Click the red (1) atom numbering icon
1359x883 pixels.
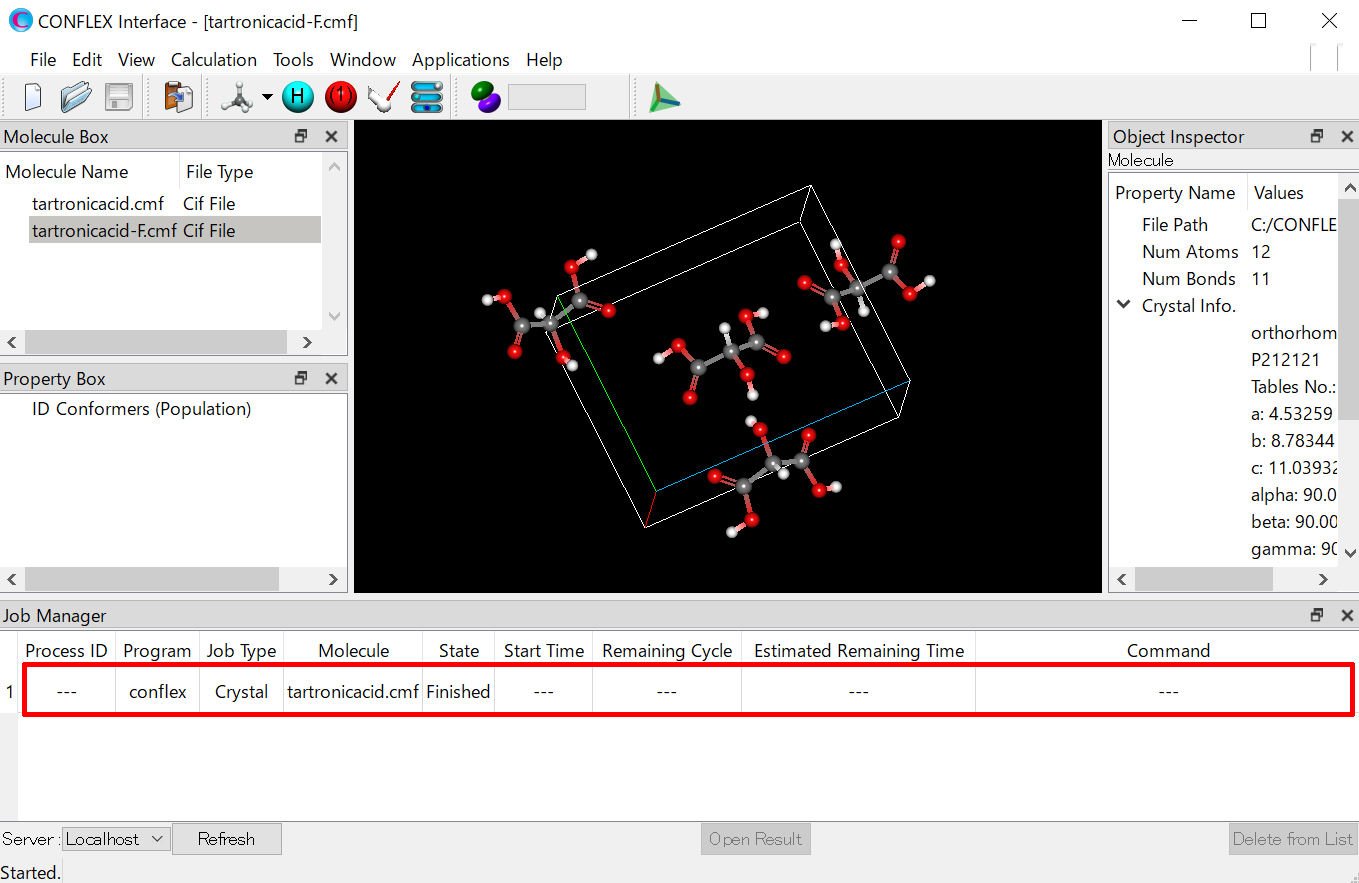pos(341,97)
